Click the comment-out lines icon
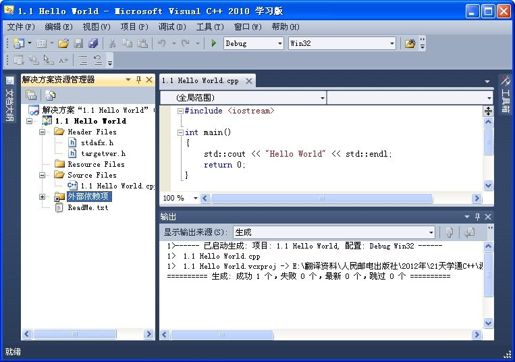515x362 pixels. 83,60
